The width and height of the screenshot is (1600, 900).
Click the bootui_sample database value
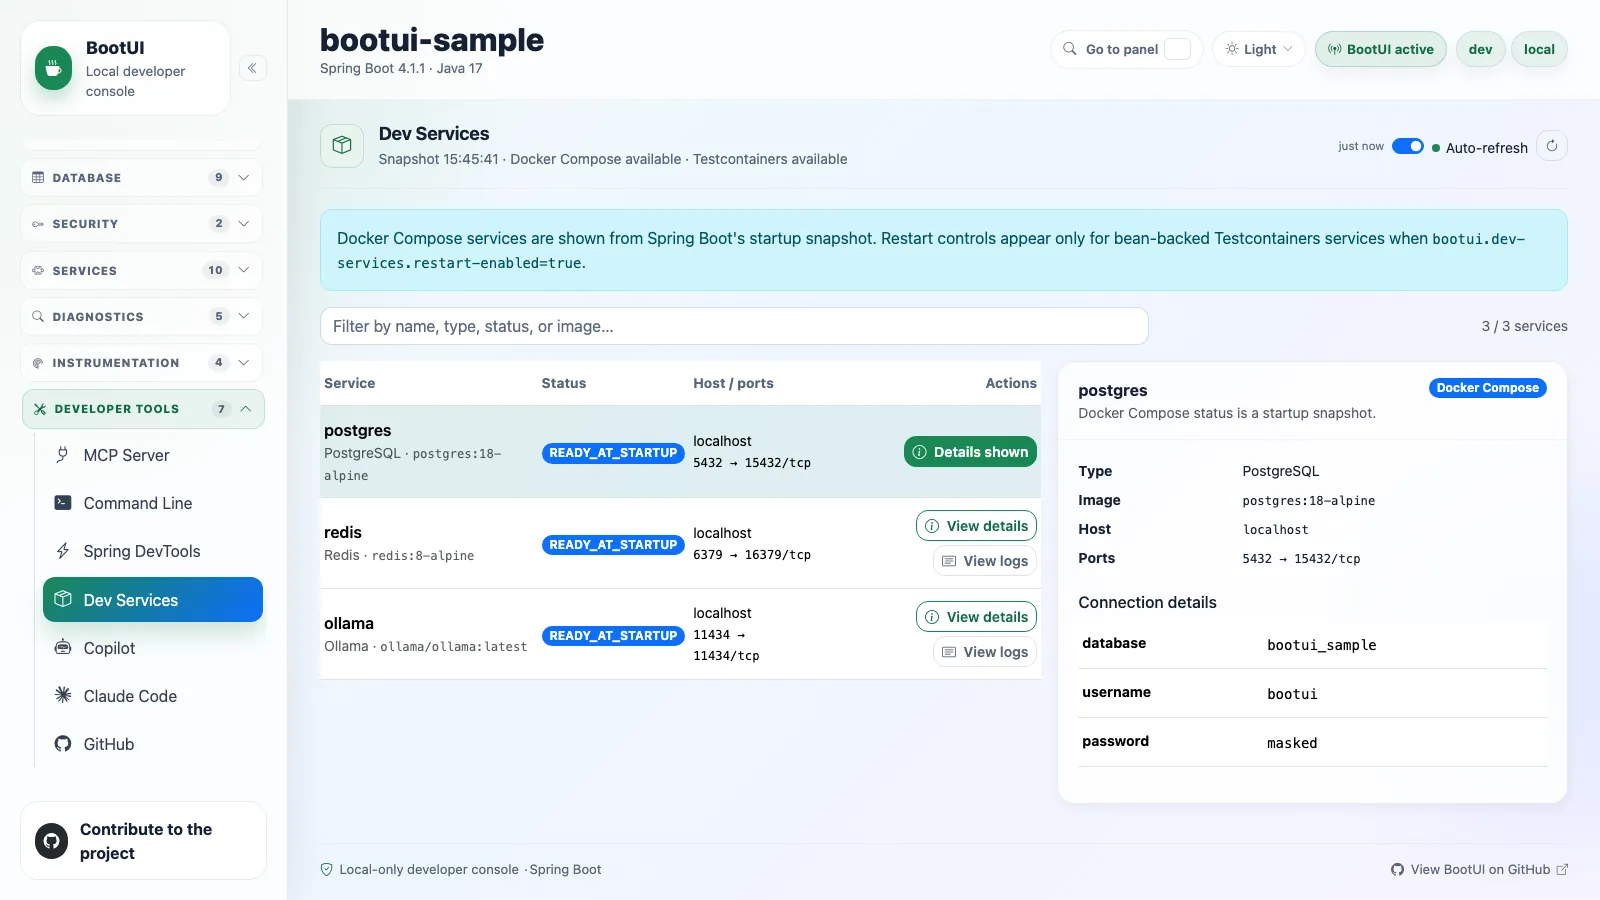pyautogui.click(x=1322, y=645)
